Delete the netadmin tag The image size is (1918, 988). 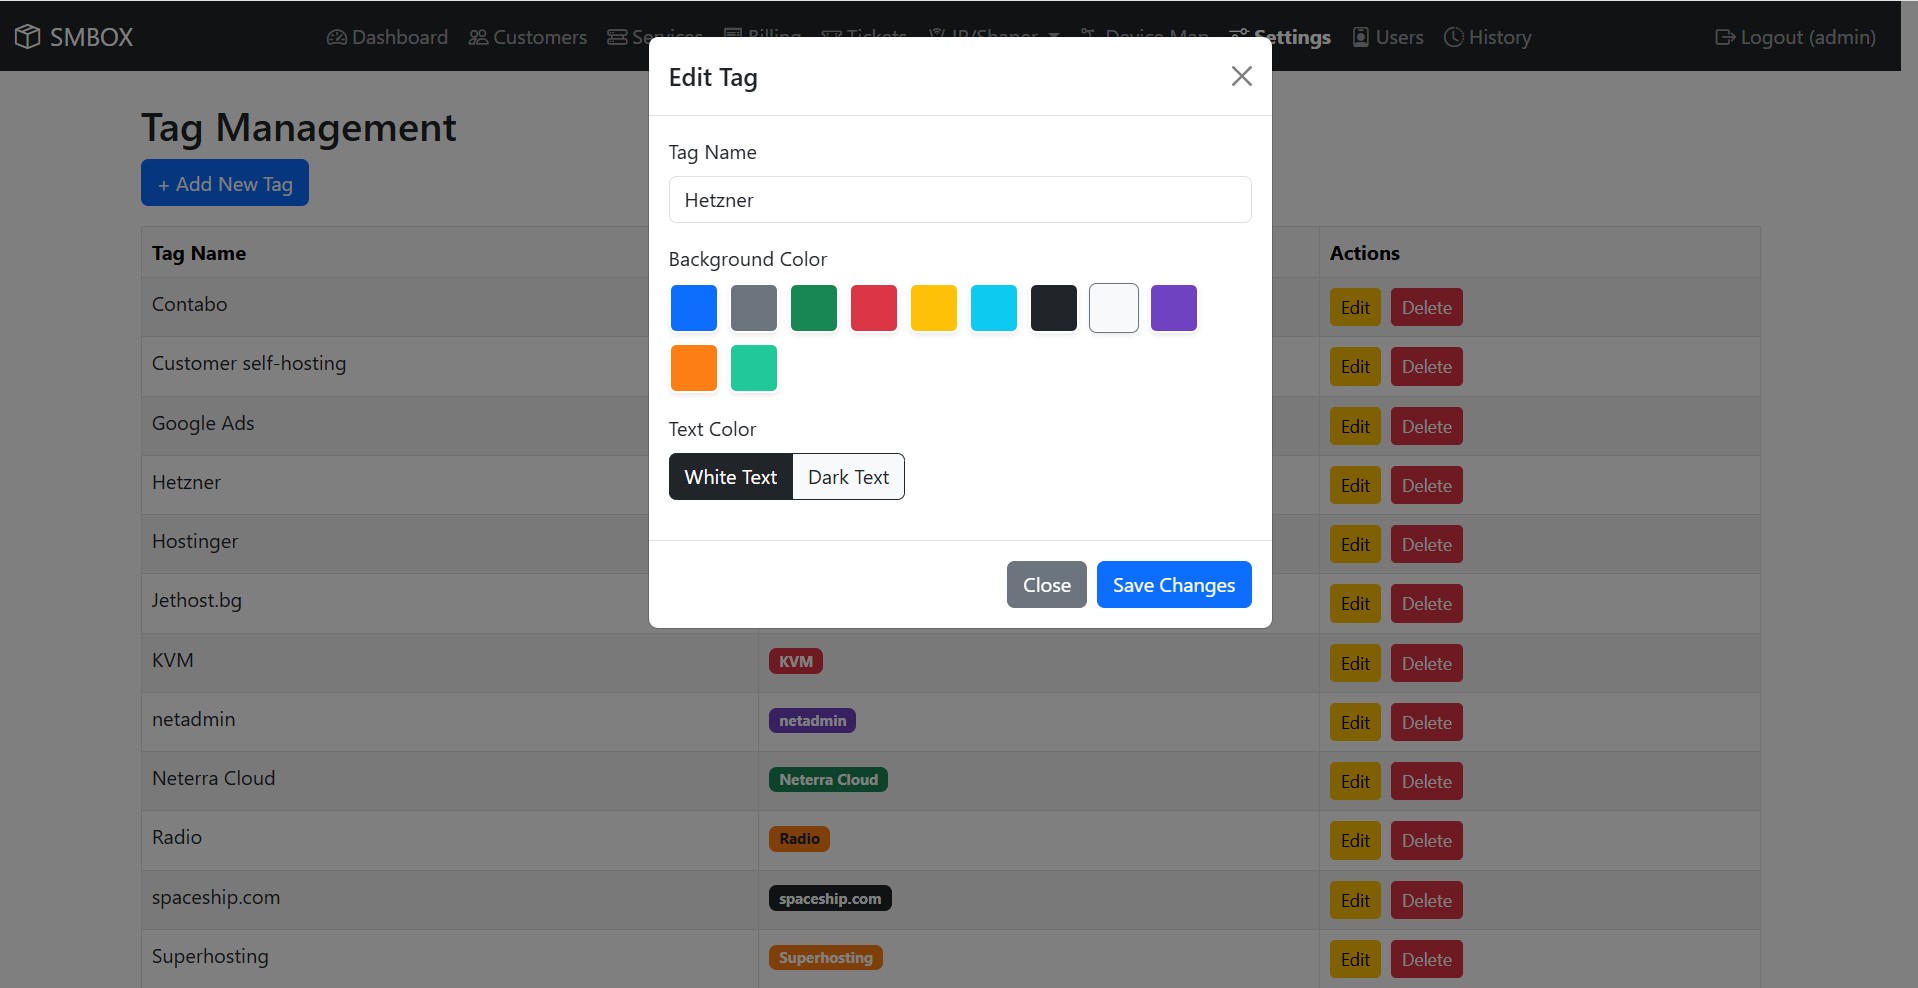coord(1427,723)
